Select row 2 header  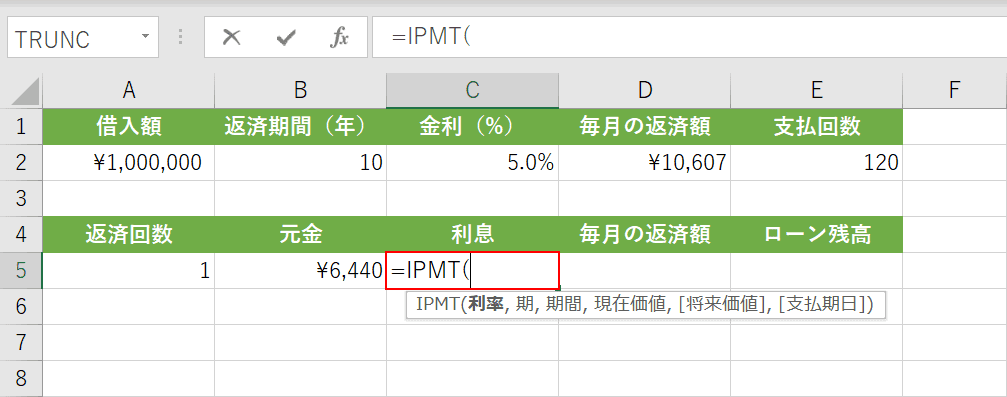coord(21,163)
